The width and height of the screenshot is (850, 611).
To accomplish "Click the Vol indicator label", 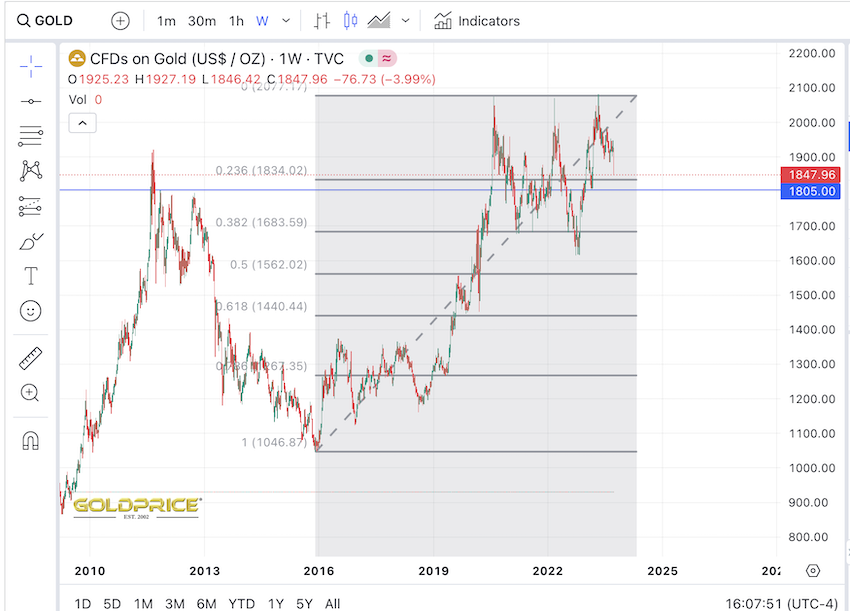I will (78, 100).
